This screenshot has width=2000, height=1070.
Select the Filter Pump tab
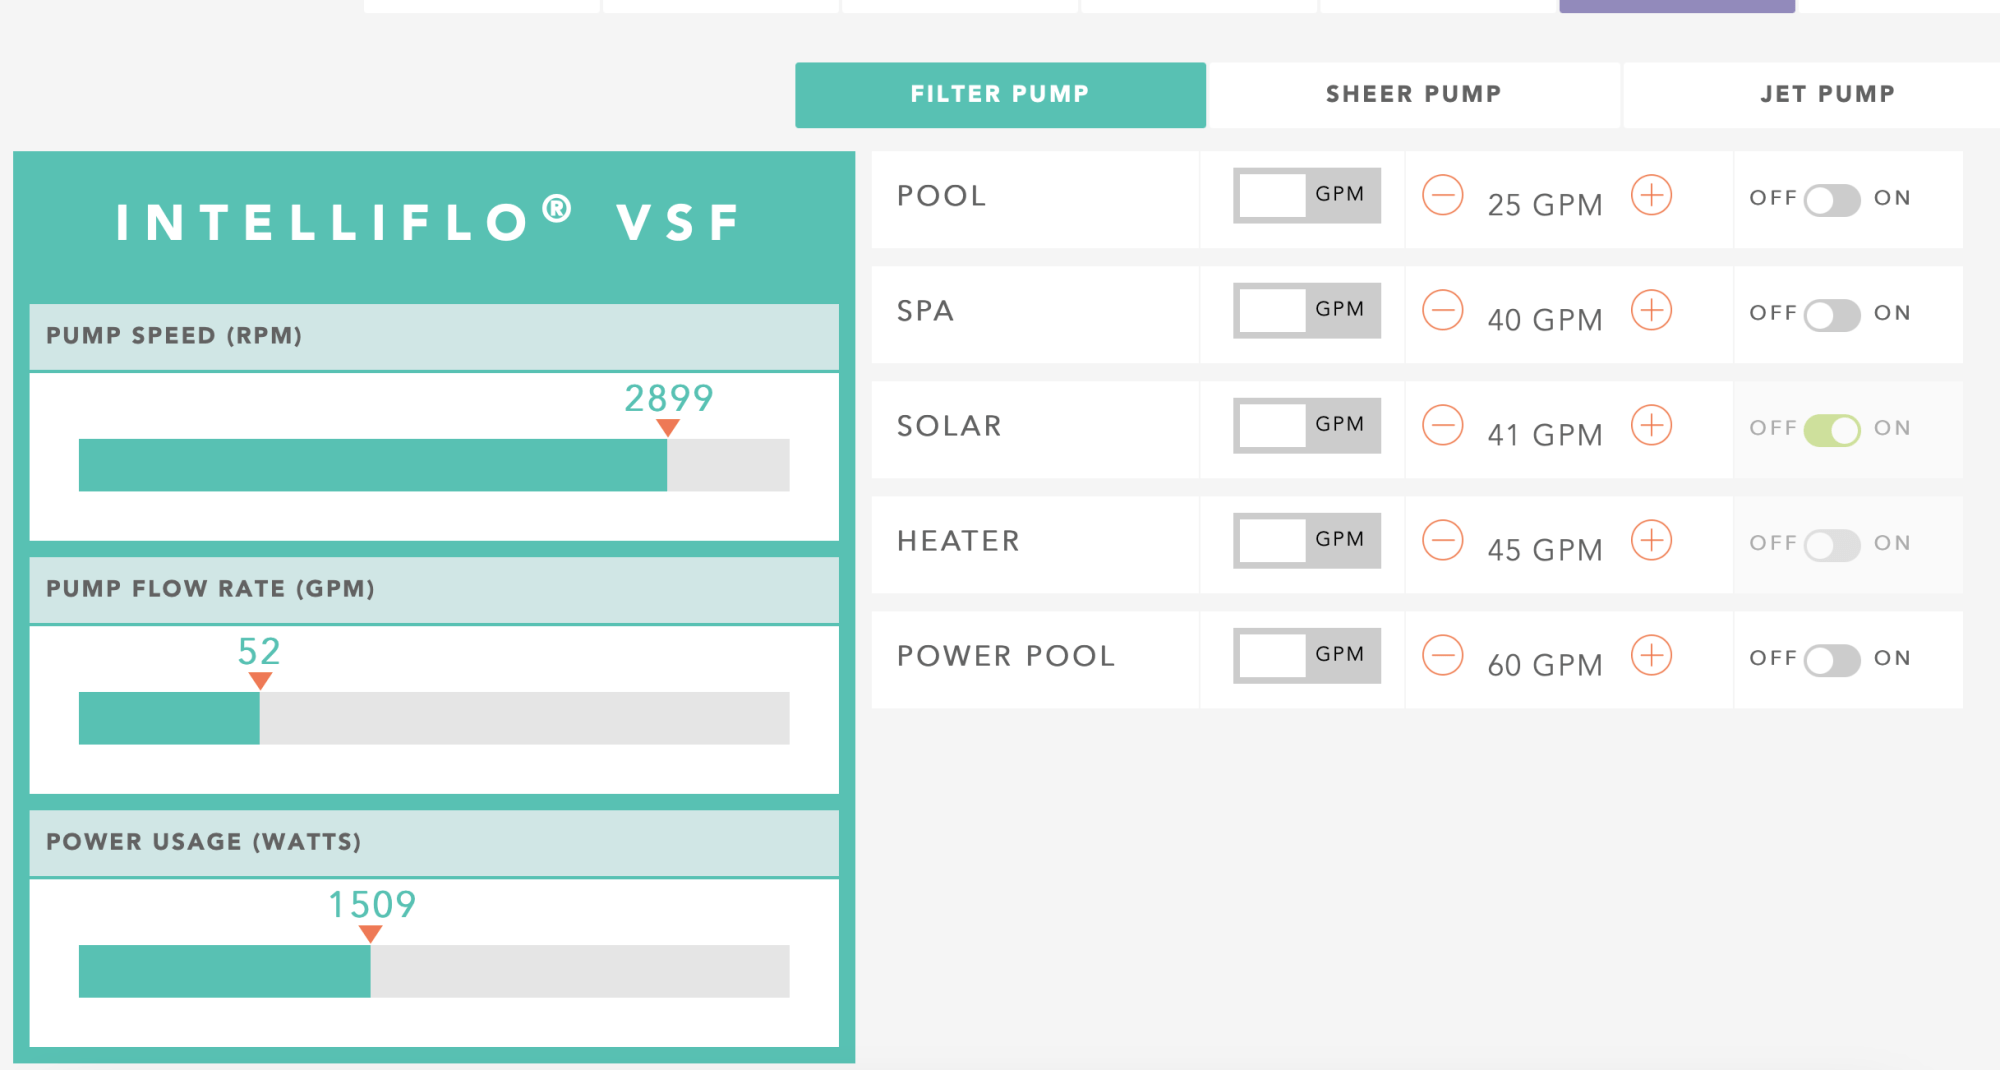(1000, 95)
